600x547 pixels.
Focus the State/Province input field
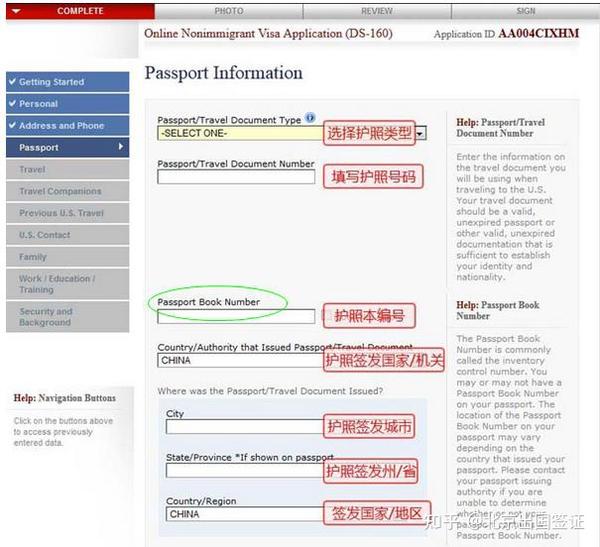pos(245,470)
